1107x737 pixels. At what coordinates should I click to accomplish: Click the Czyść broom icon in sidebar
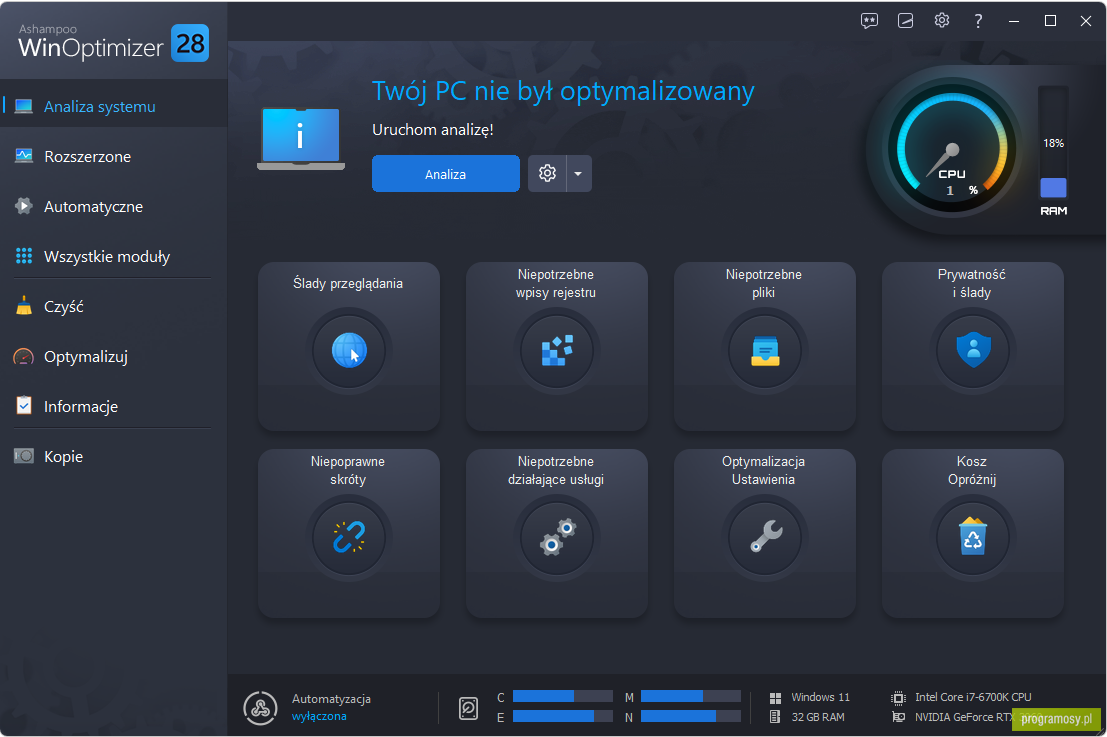coord(24,306)
